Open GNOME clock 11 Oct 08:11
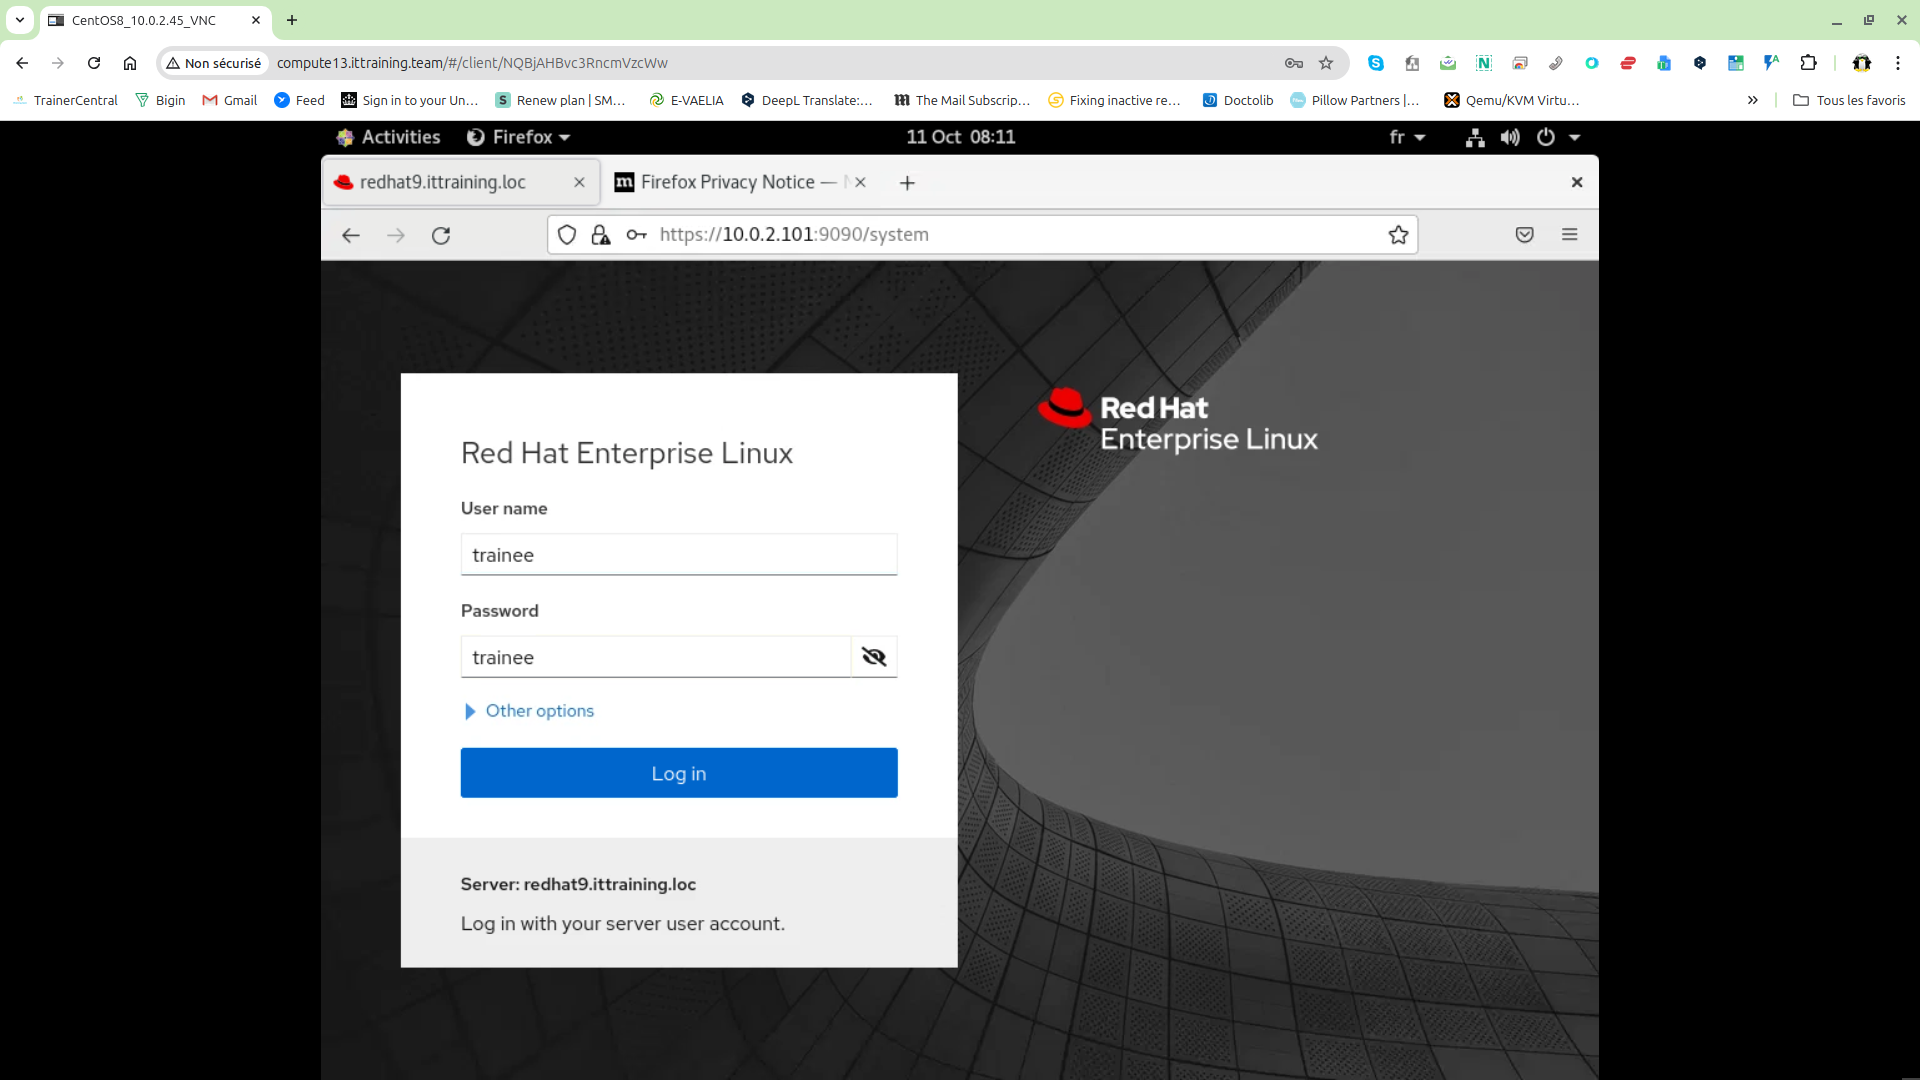This screenshot has width=1920, height=1080. 960,137
